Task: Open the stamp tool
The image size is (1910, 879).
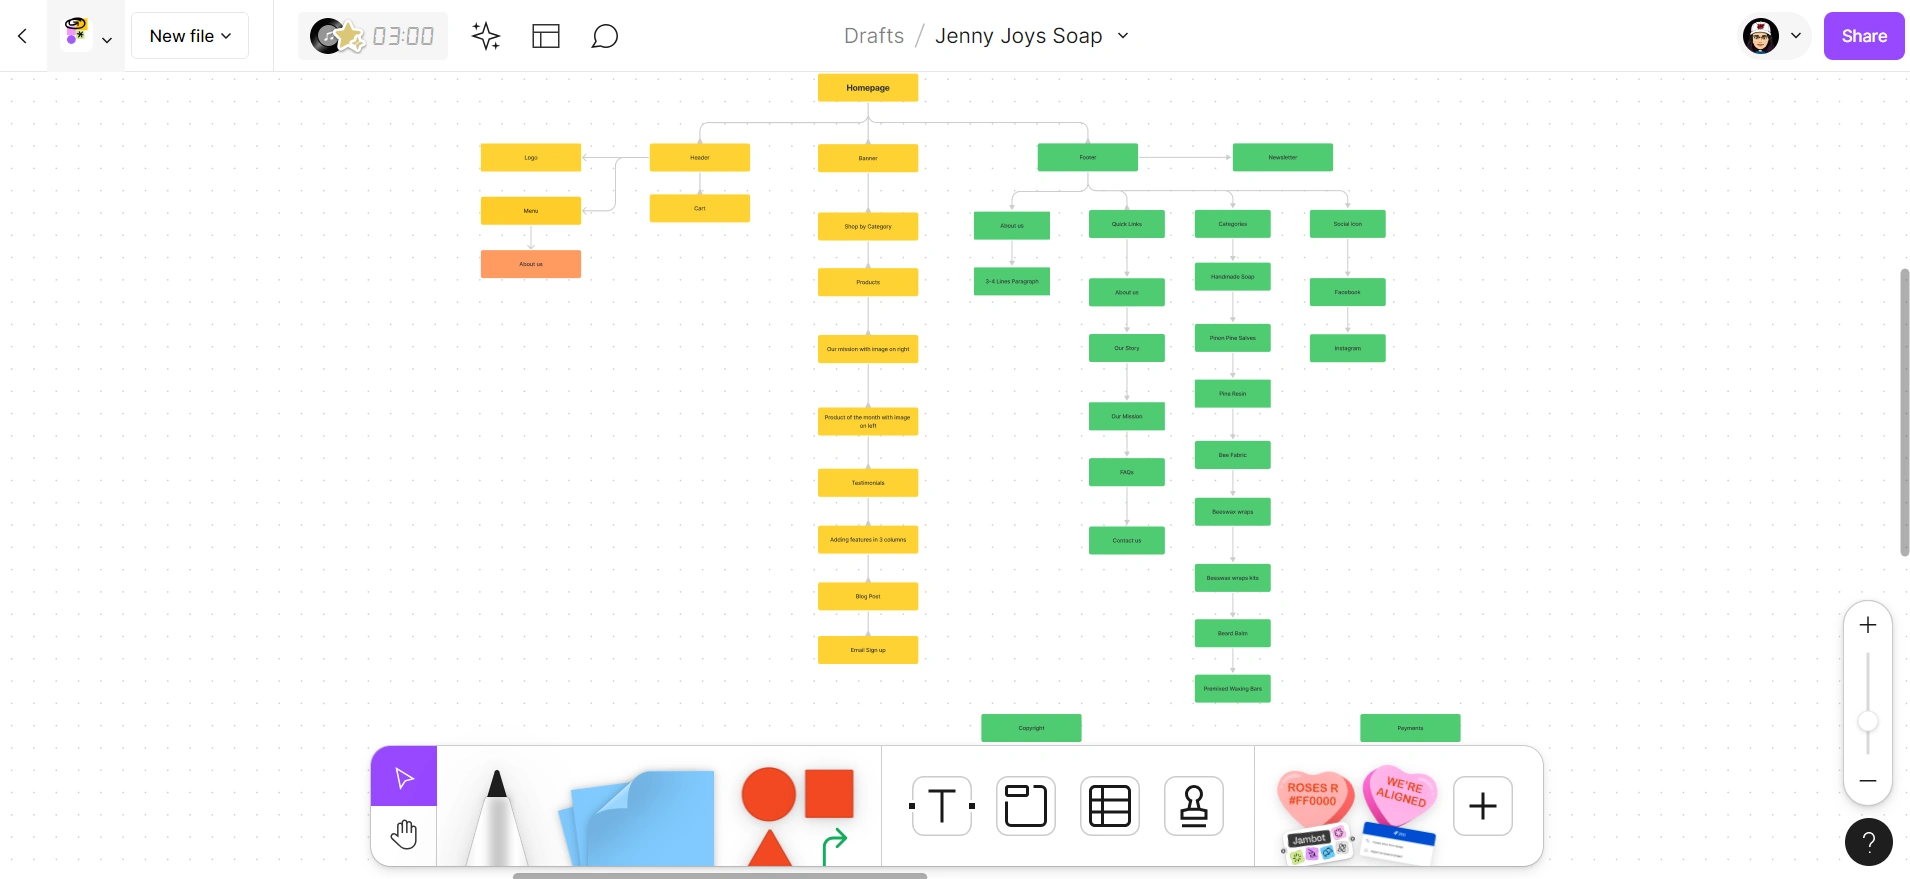Action: click(1194, 806)
